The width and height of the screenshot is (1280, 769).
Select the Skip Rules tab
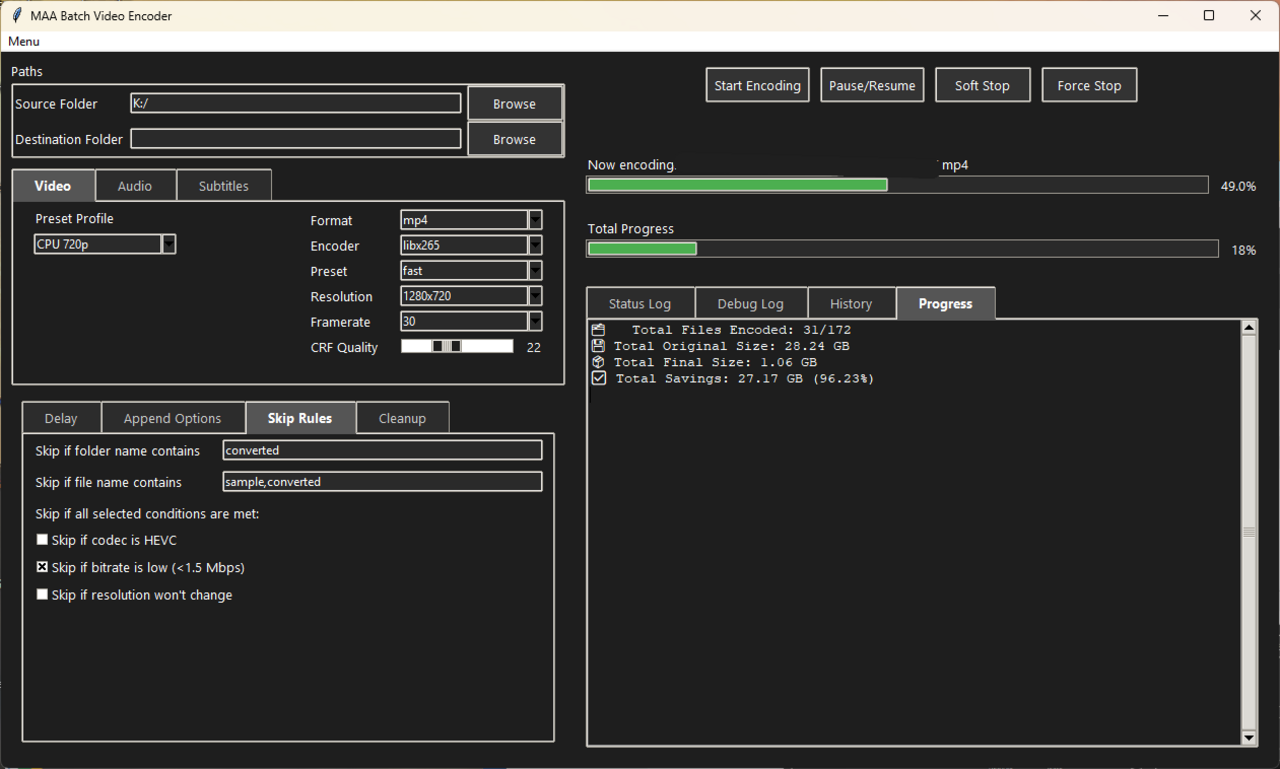(x=300, y=418)
